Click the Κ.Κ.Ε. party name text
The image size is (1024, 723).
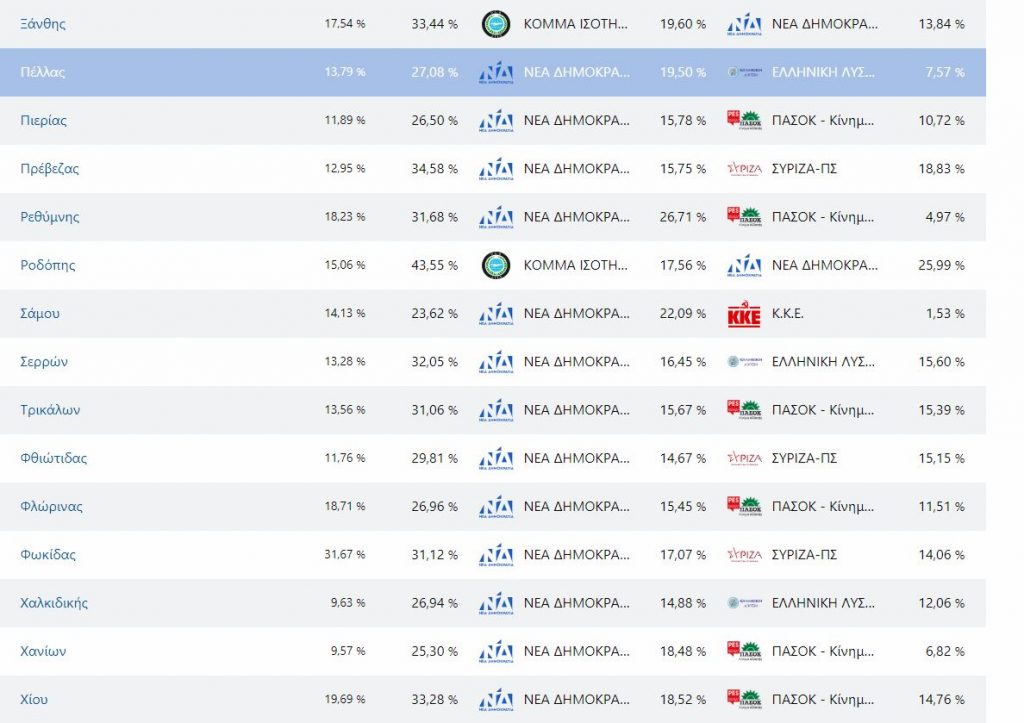788,314
